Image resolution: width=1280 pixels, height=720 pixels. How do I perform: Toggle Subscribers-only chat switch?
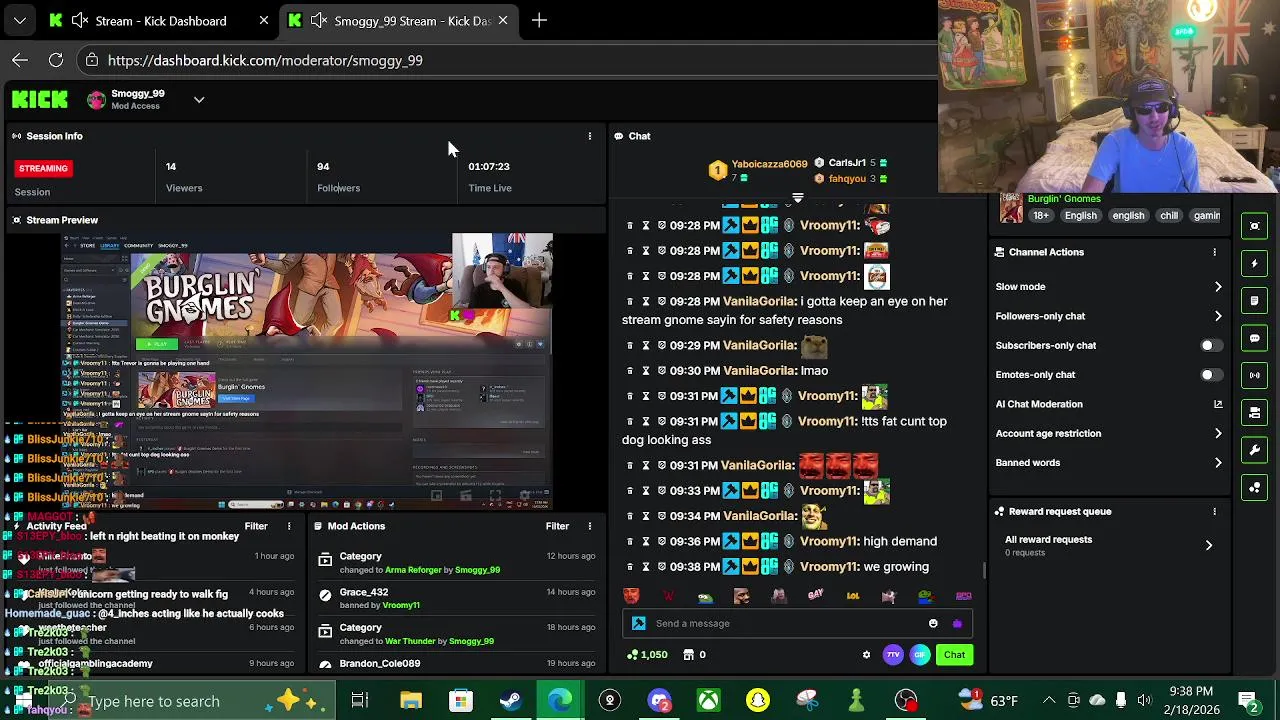(x=1210, y=345)
